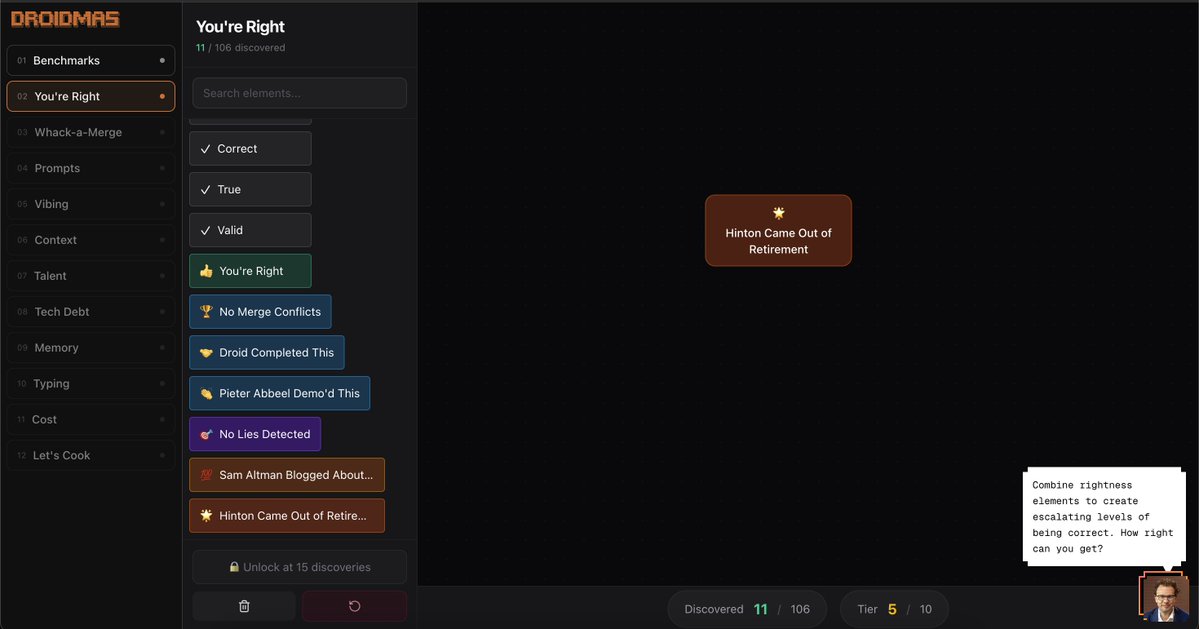Select the Sam Altman Blogged About element
The width and height of the screenshot is (1199, 629).
coord(287,475)
